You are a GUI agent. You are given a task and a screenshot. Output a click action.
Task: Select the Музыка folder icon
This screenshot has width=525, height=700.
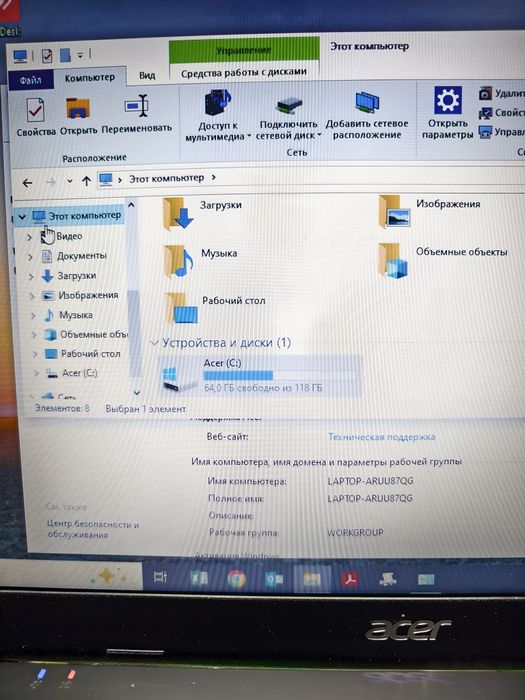click(x=178, y=261)
